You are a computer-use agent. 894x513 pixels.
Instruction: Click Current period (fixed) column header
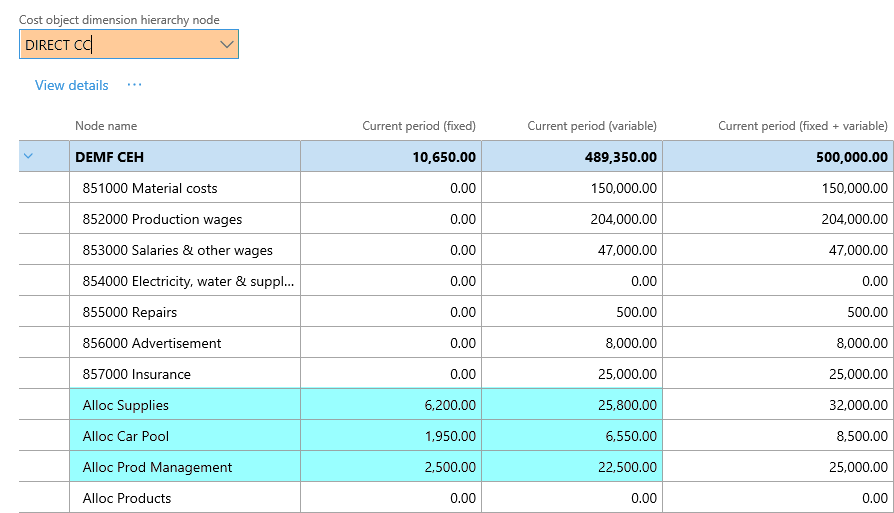pos(418,126)
